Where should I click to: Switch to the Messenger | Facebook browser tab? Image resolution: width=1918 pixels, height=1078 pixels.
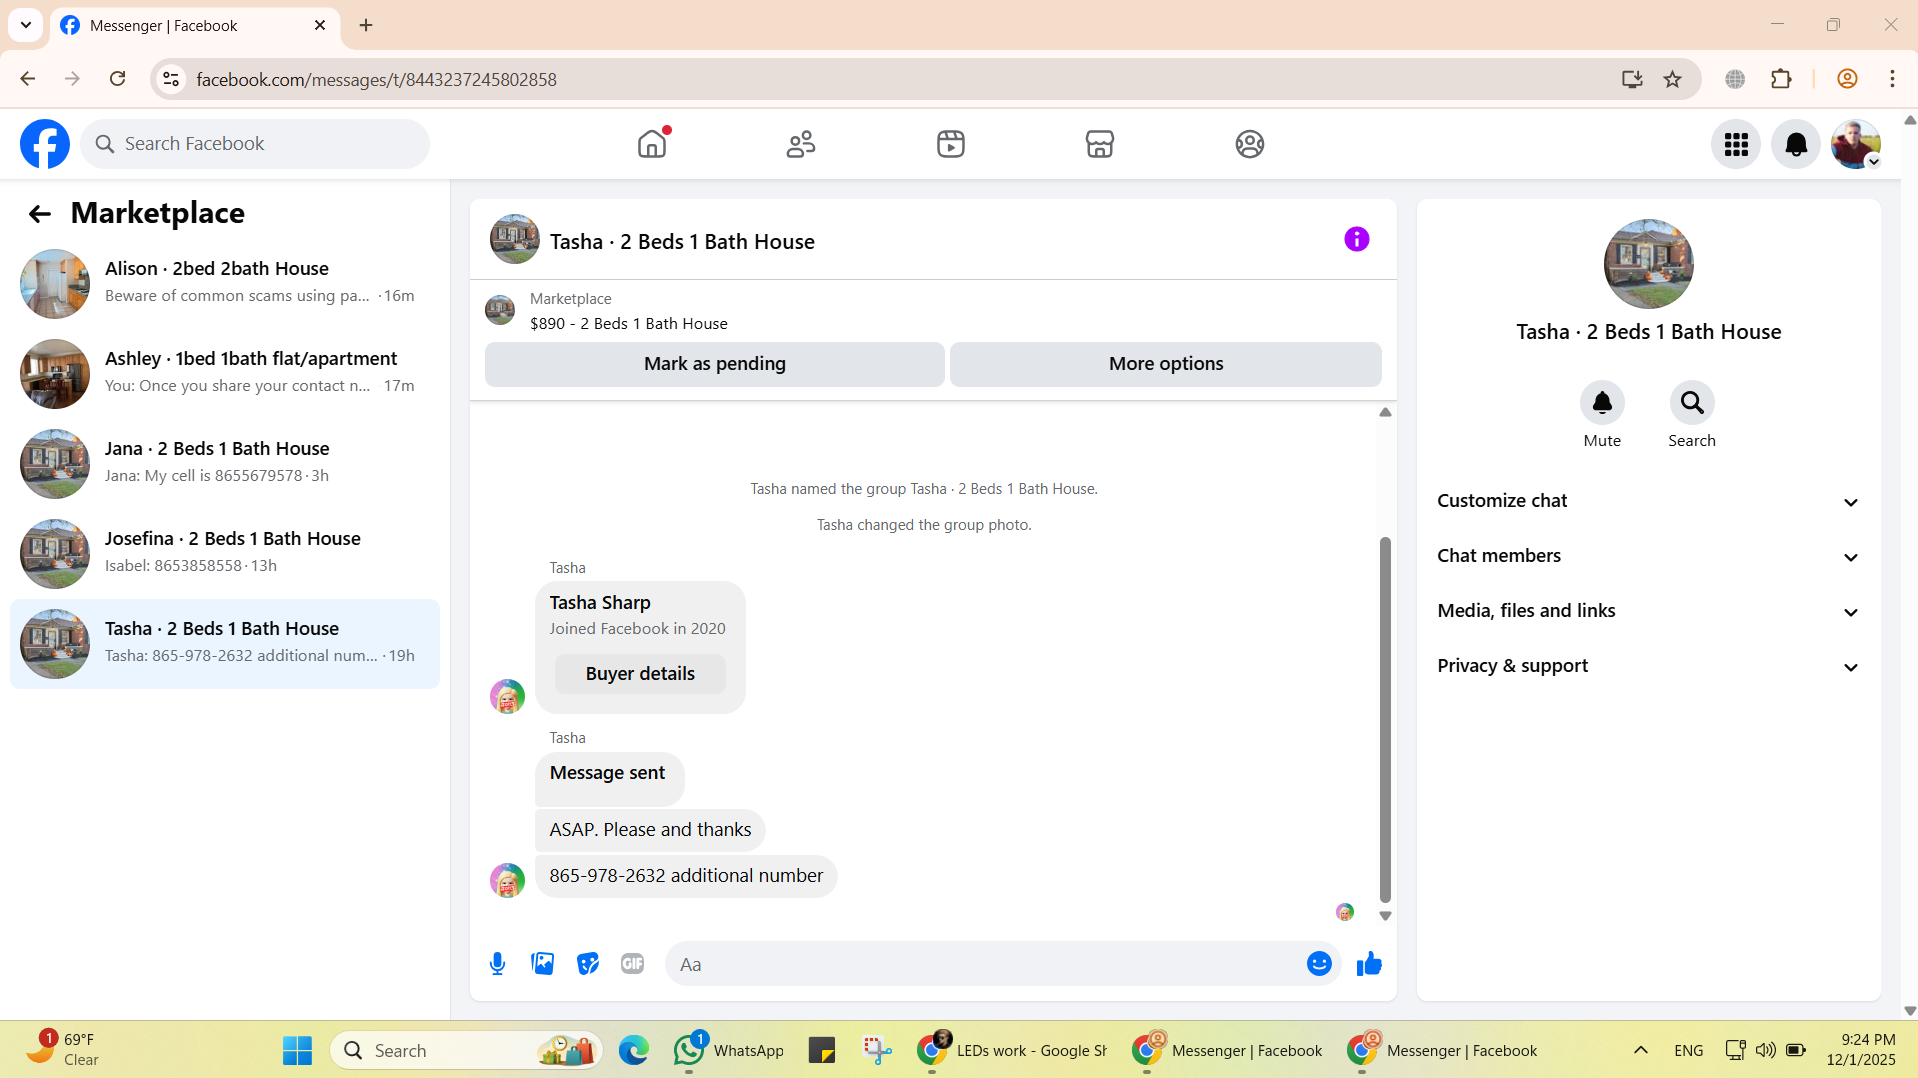[x=195, y=25]
